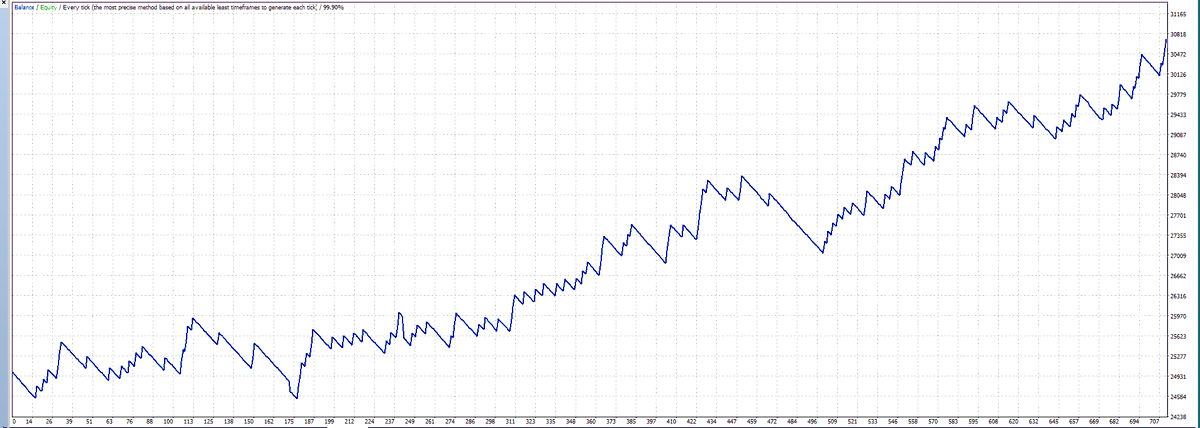
Task: Click trade number 447 on bottom axis
Action: pyautogui.click(x=732, y=422)
